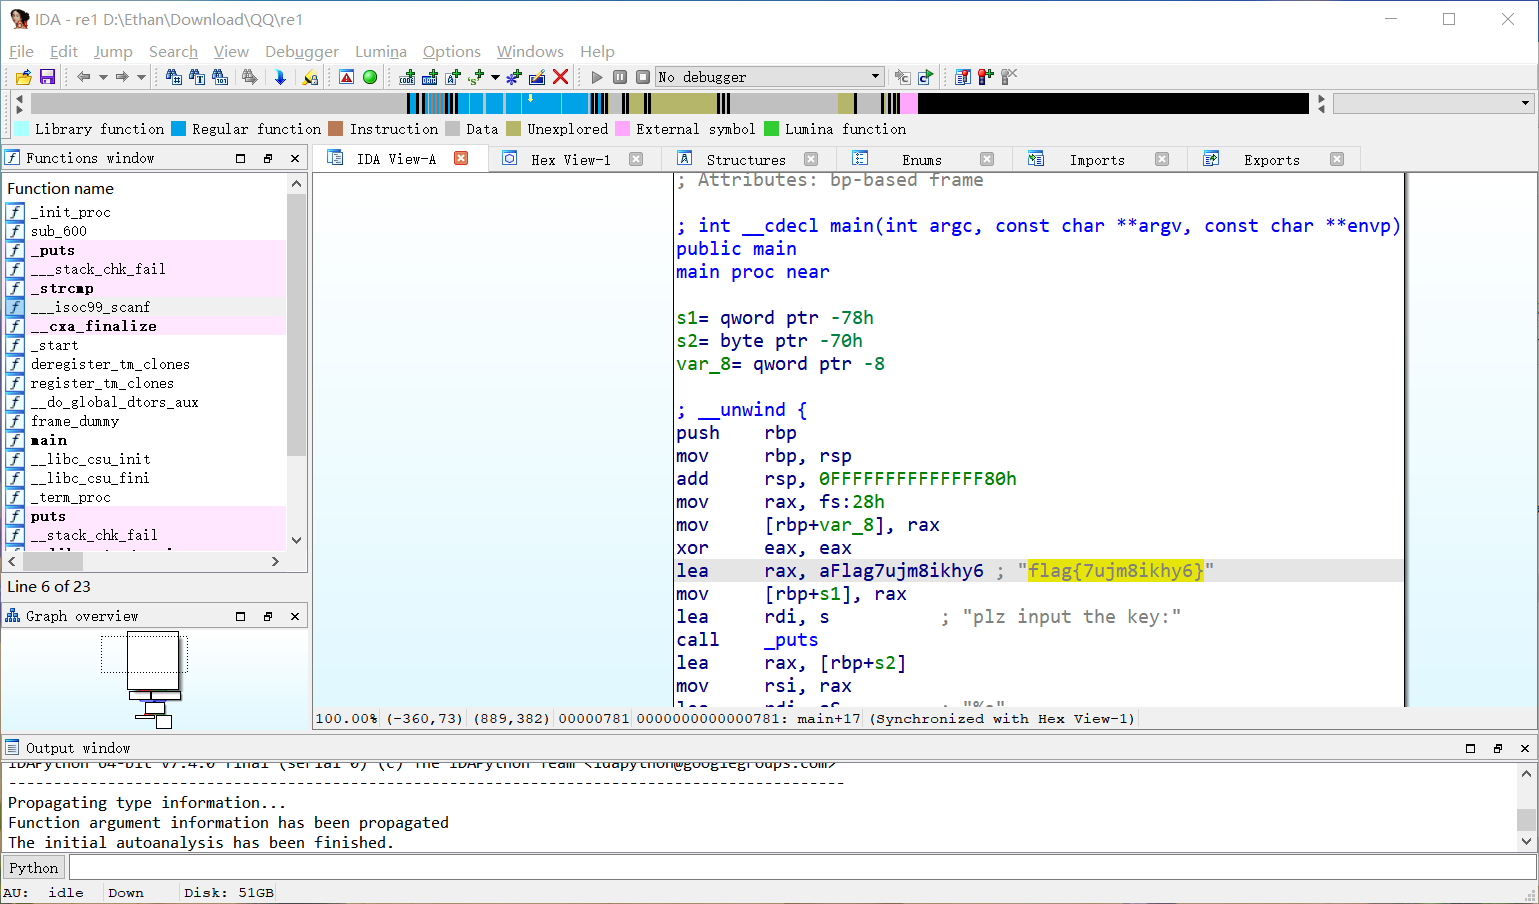Open the Lumina menu
1539x904 pixels.
(x=381, y=51)
